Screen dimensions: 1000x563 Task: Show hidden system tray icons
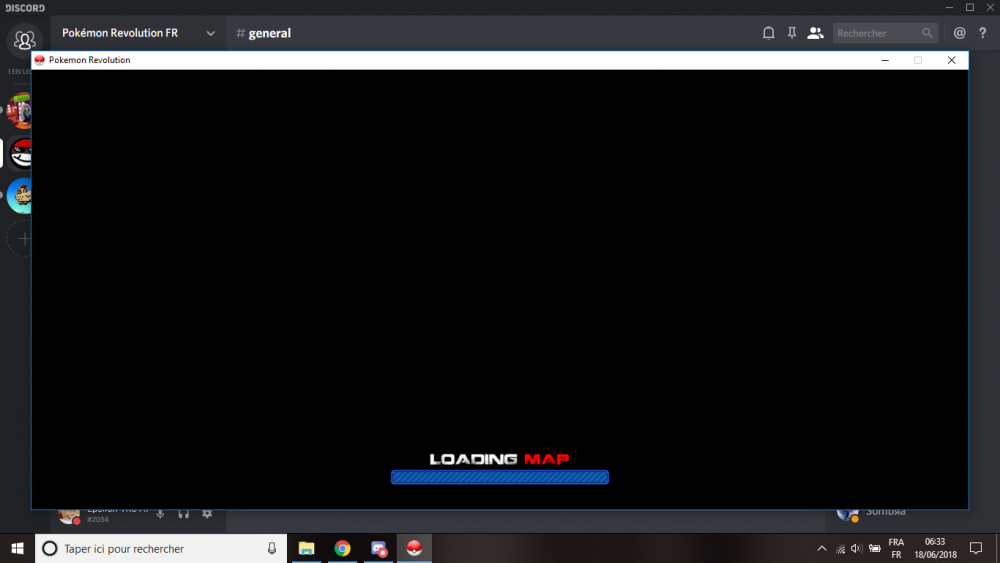822,548
